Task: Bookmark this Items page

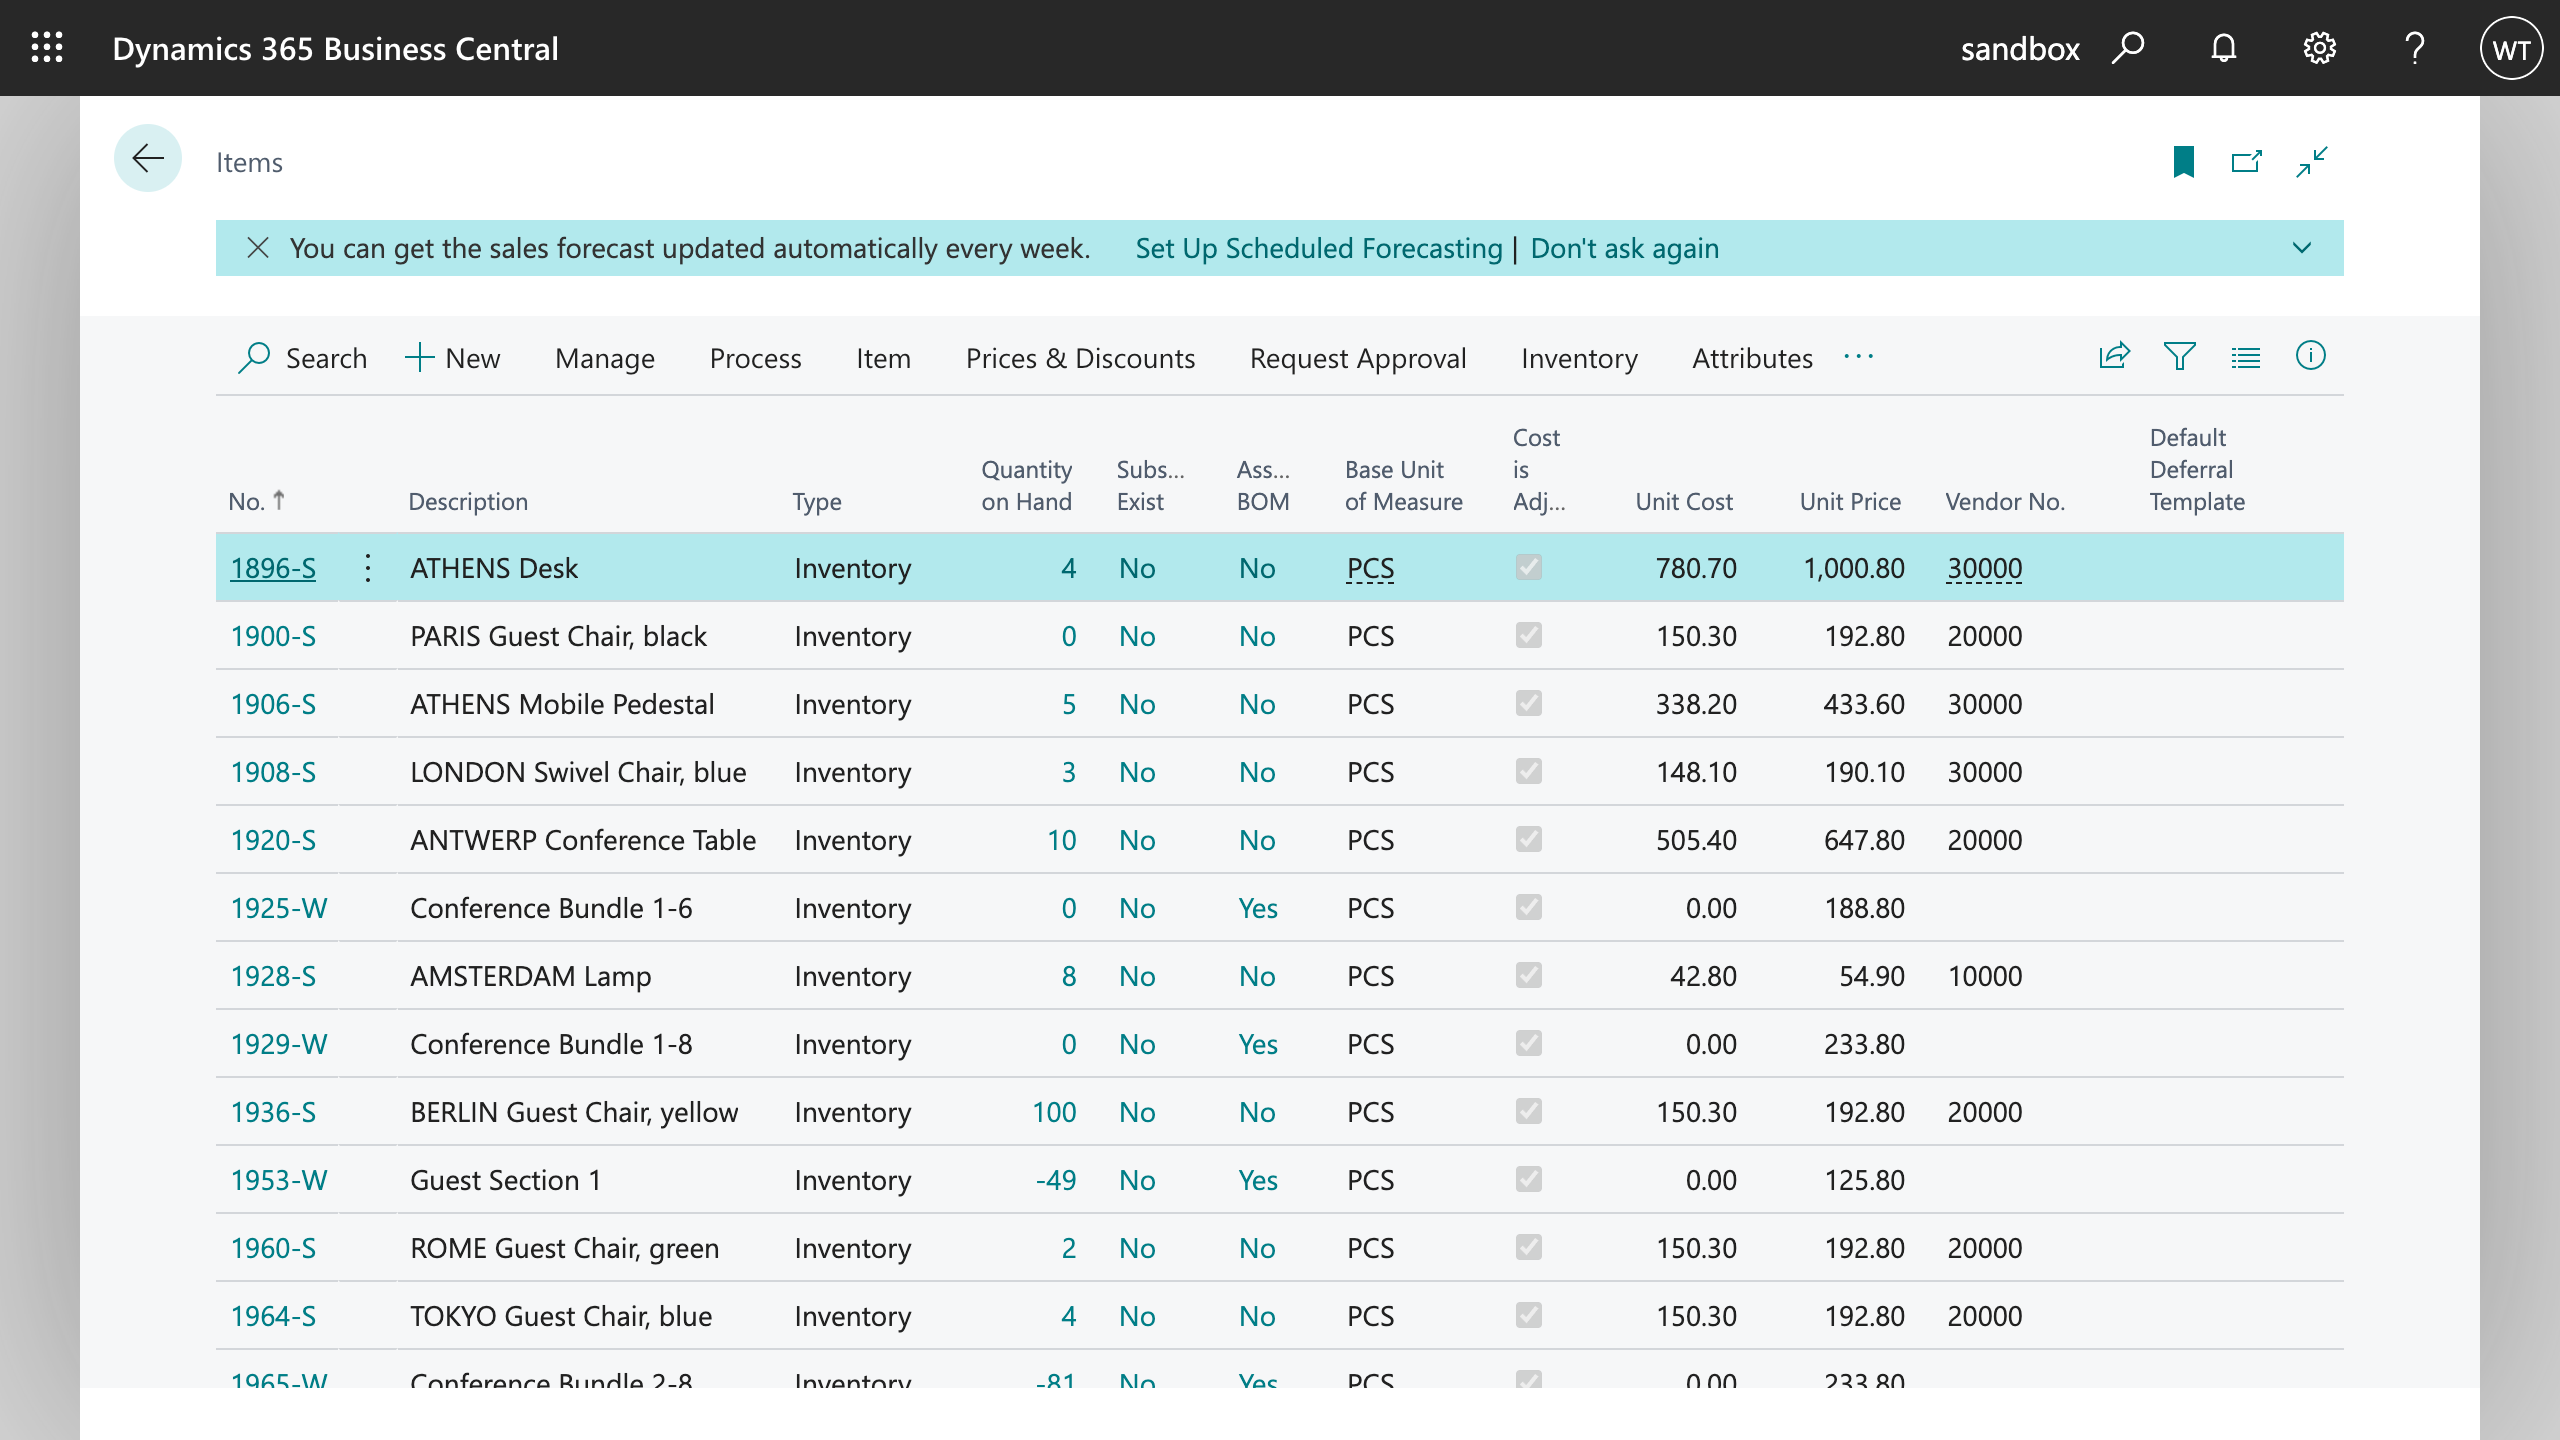Action: 2183,161
